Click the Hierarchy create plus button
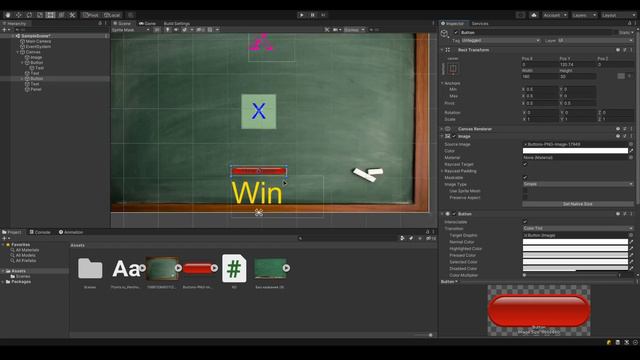This screenshot has height=360, width=640. 6,30
